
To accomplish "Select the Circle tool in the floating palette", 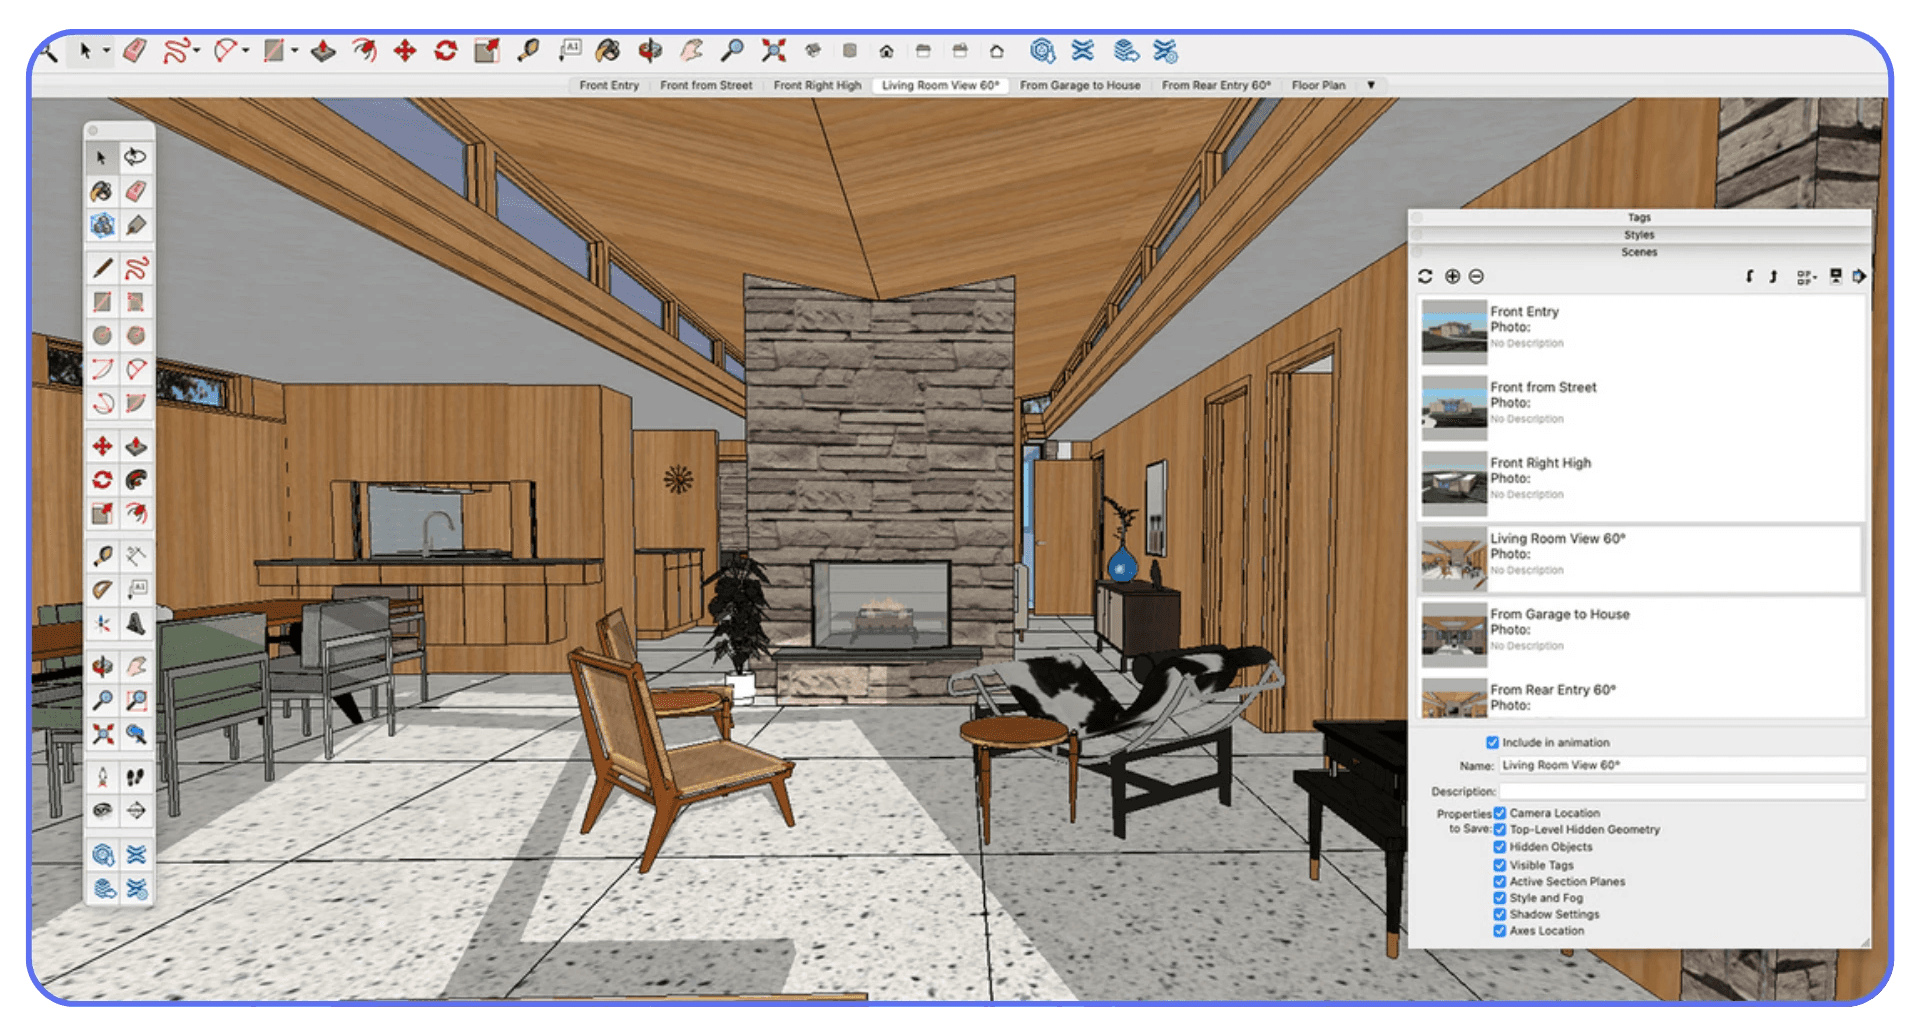I will coord(102,335).
